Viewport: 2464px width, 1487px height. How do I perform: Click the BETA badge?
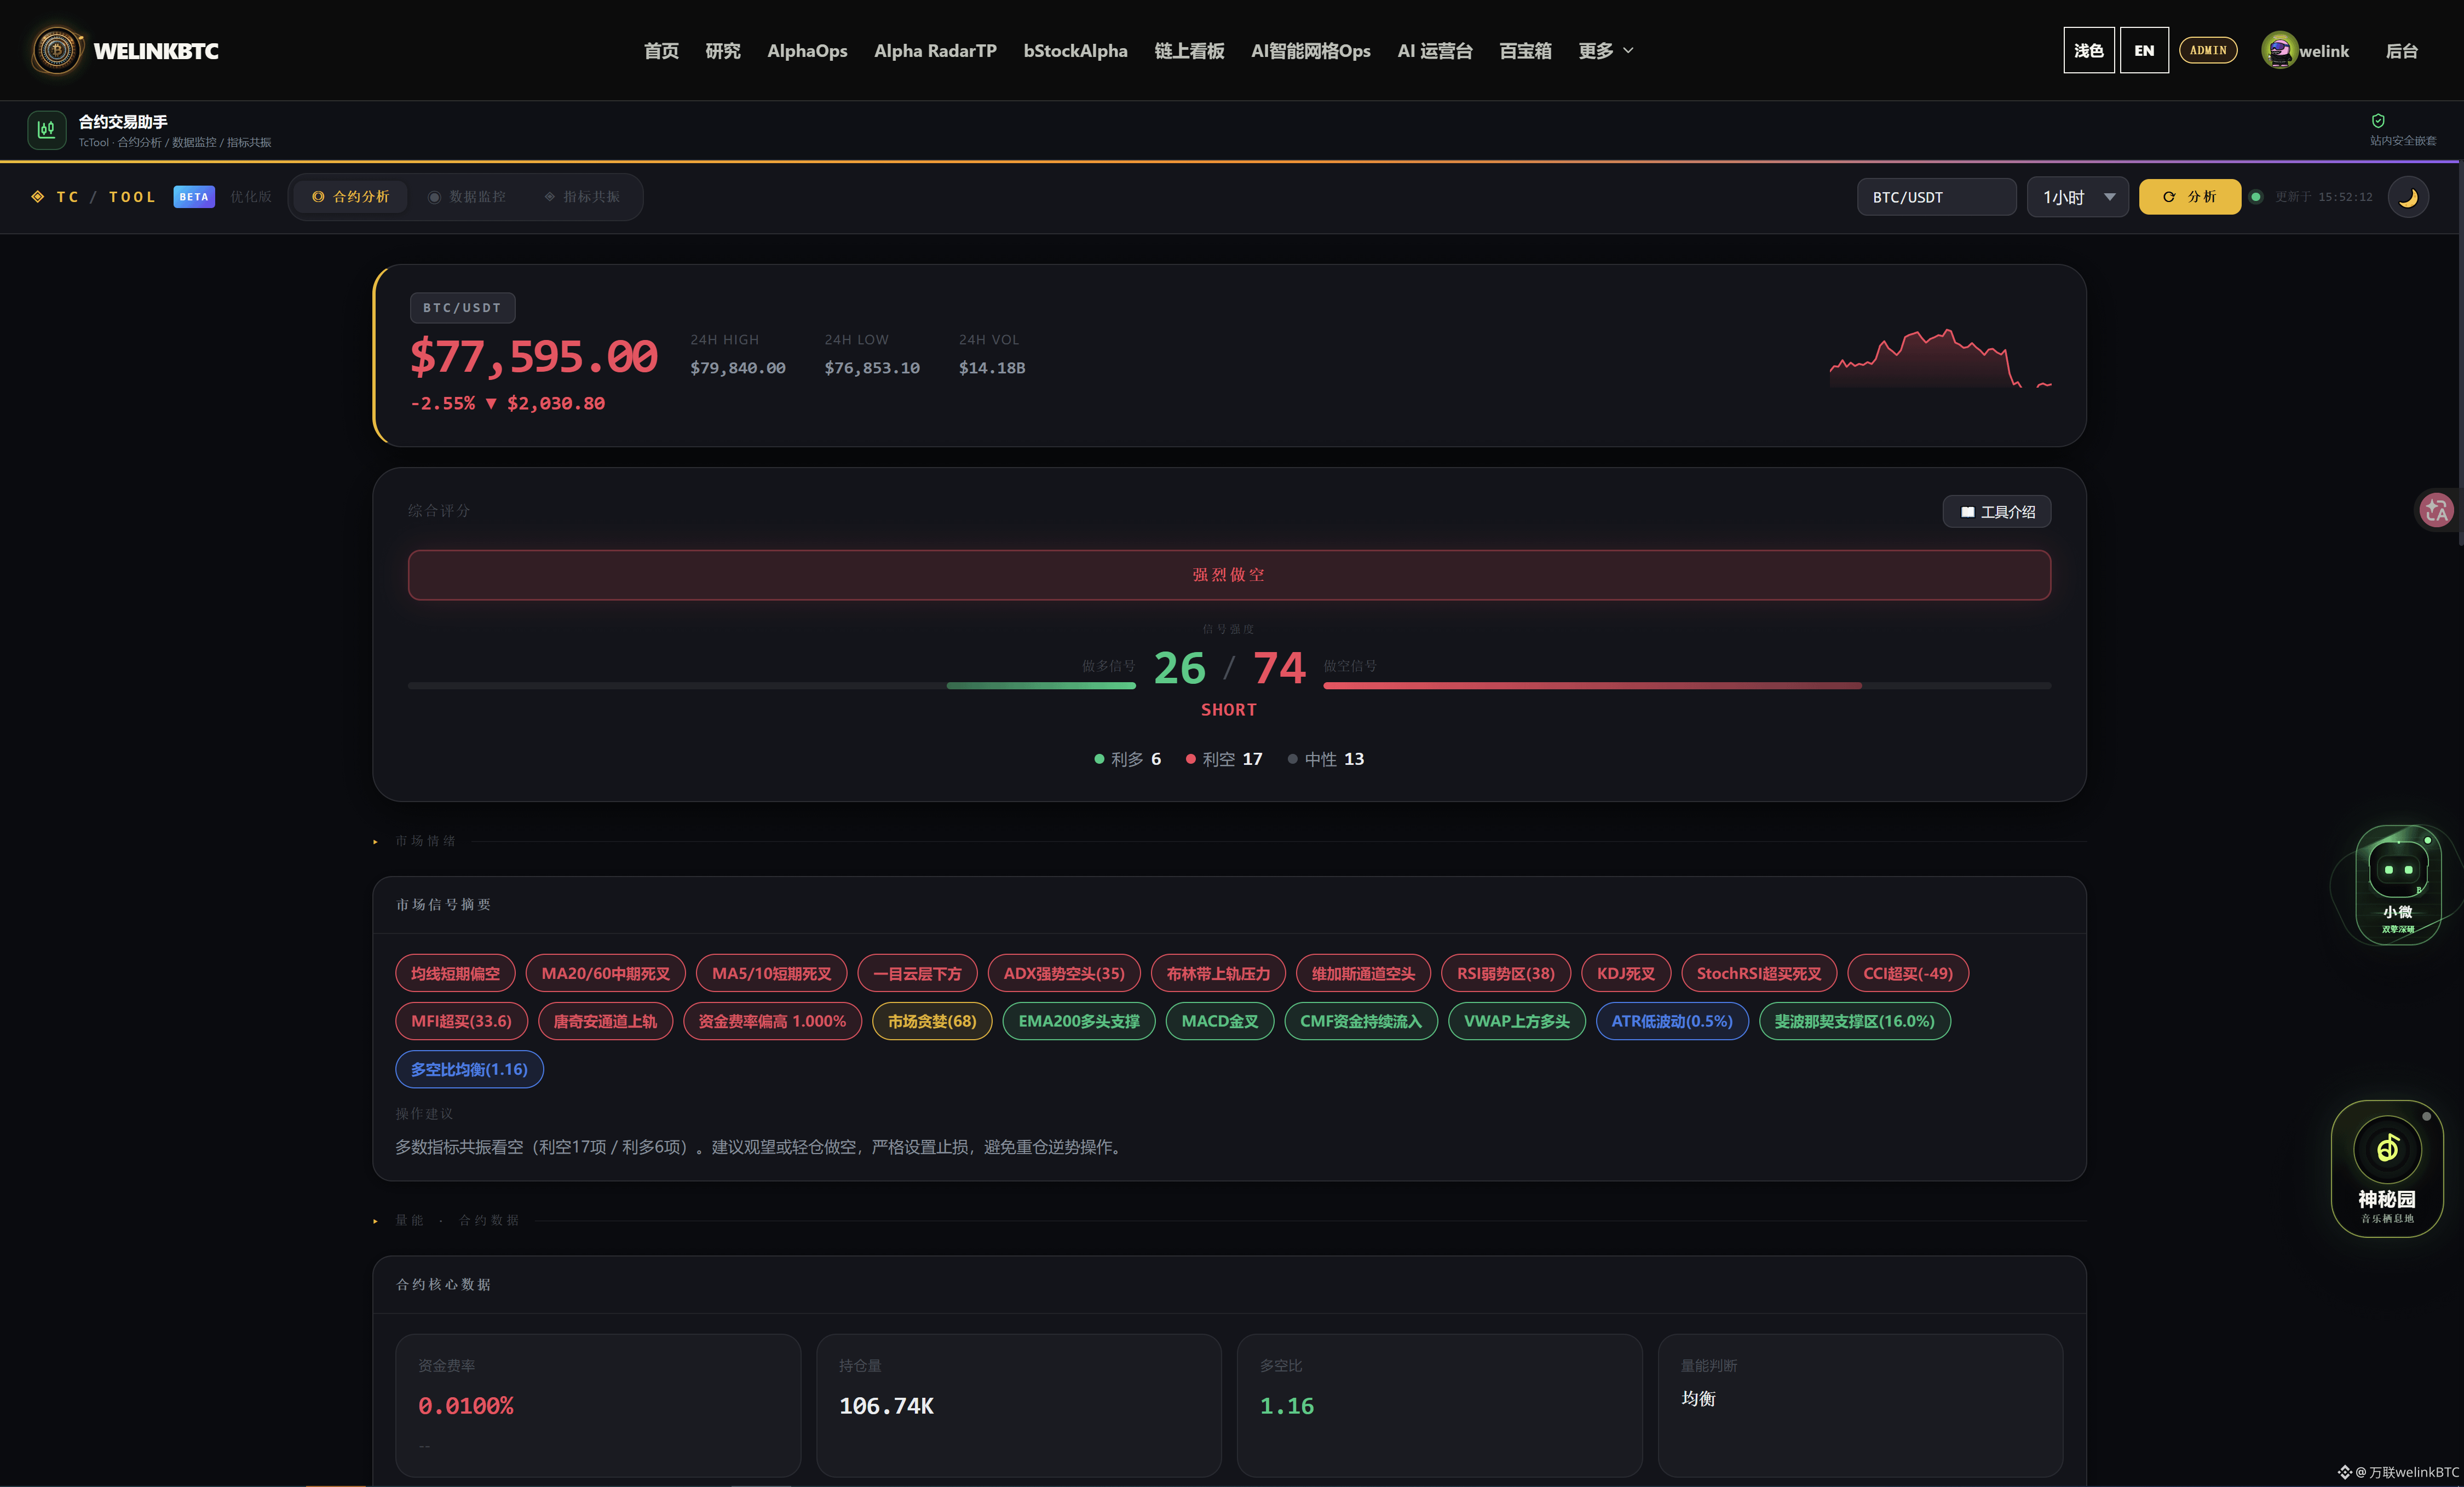(194, 197)
